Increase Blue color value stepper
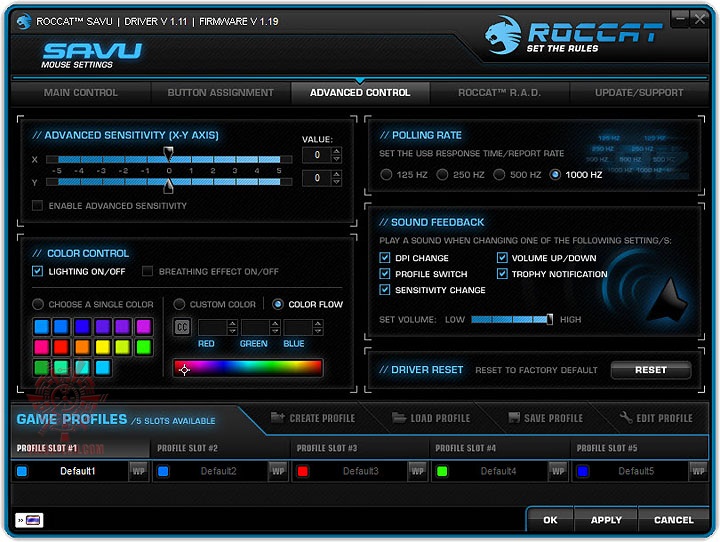The height and width of the screenshot is (542, 720). [318, 323]
